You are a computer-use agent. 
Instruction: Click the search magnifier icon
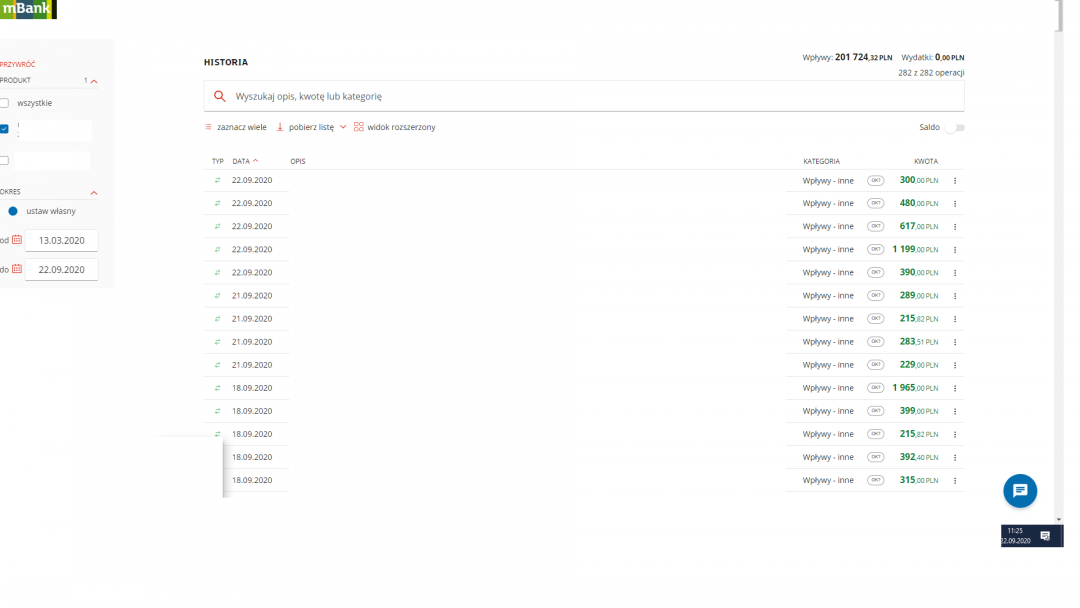pos(220,97)
